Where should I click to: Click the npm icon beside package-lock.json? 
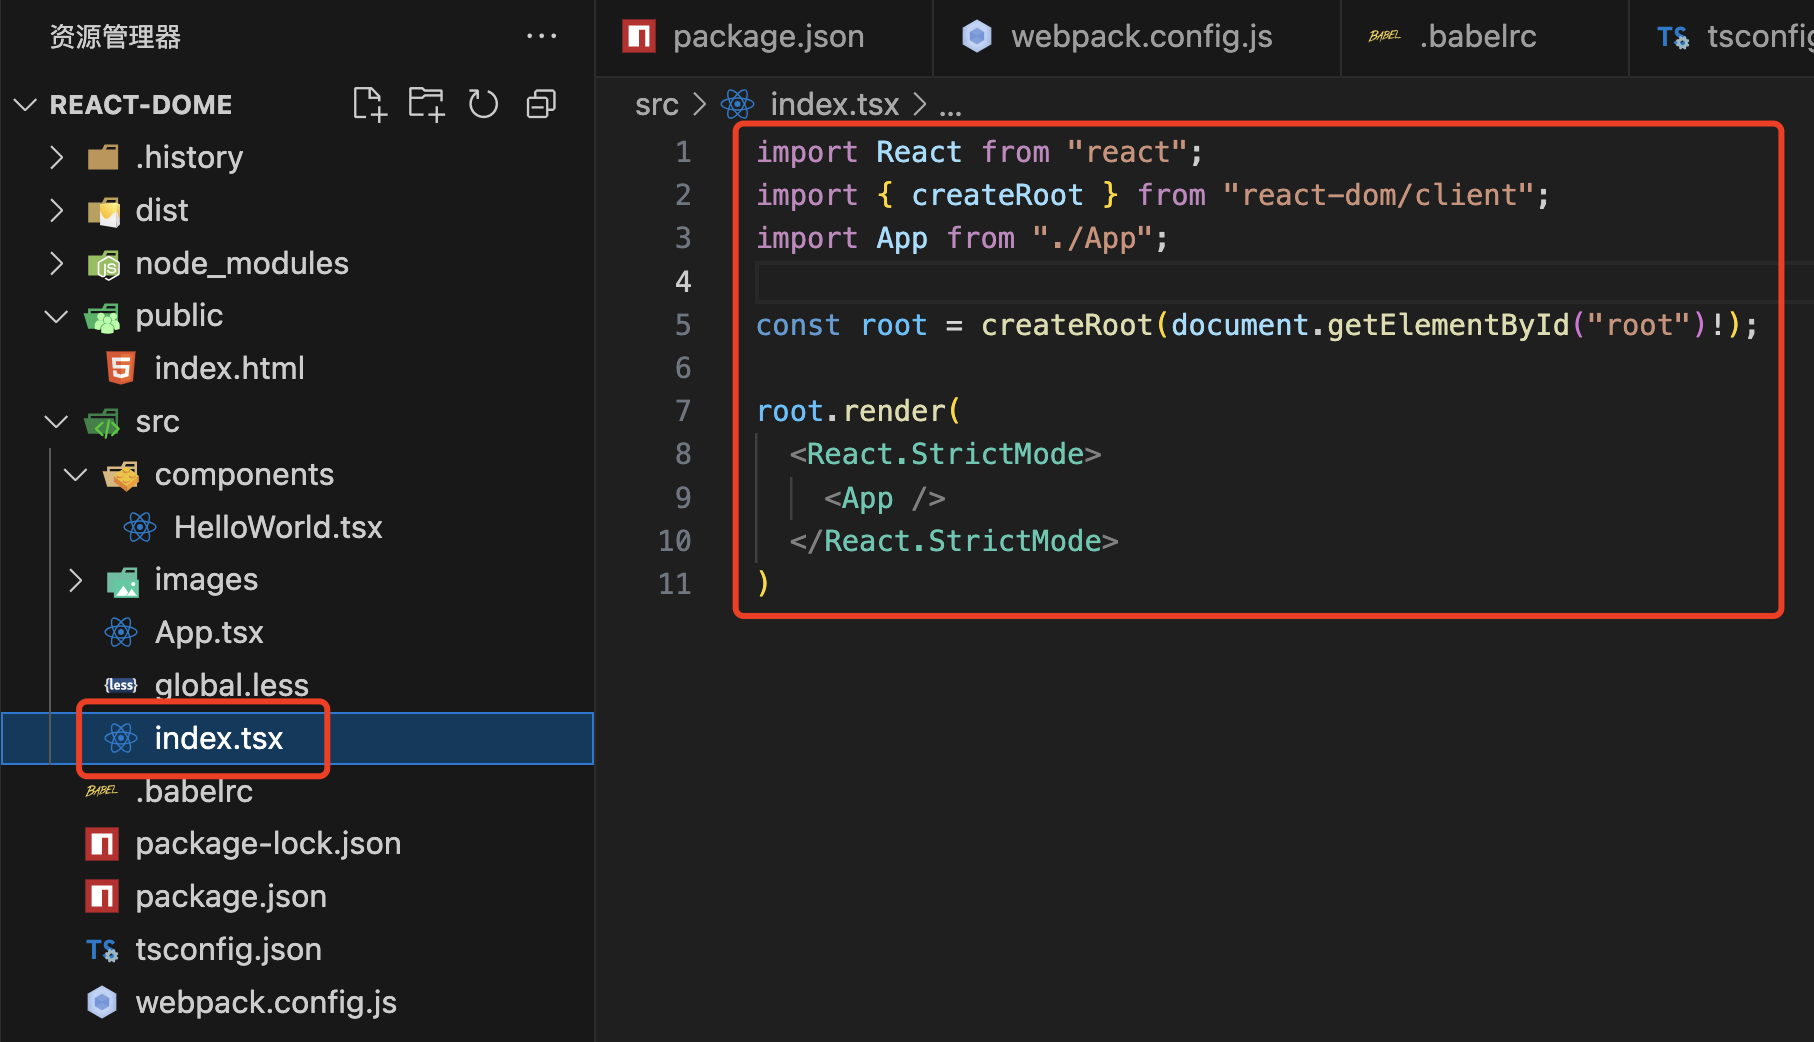point(101,843)
